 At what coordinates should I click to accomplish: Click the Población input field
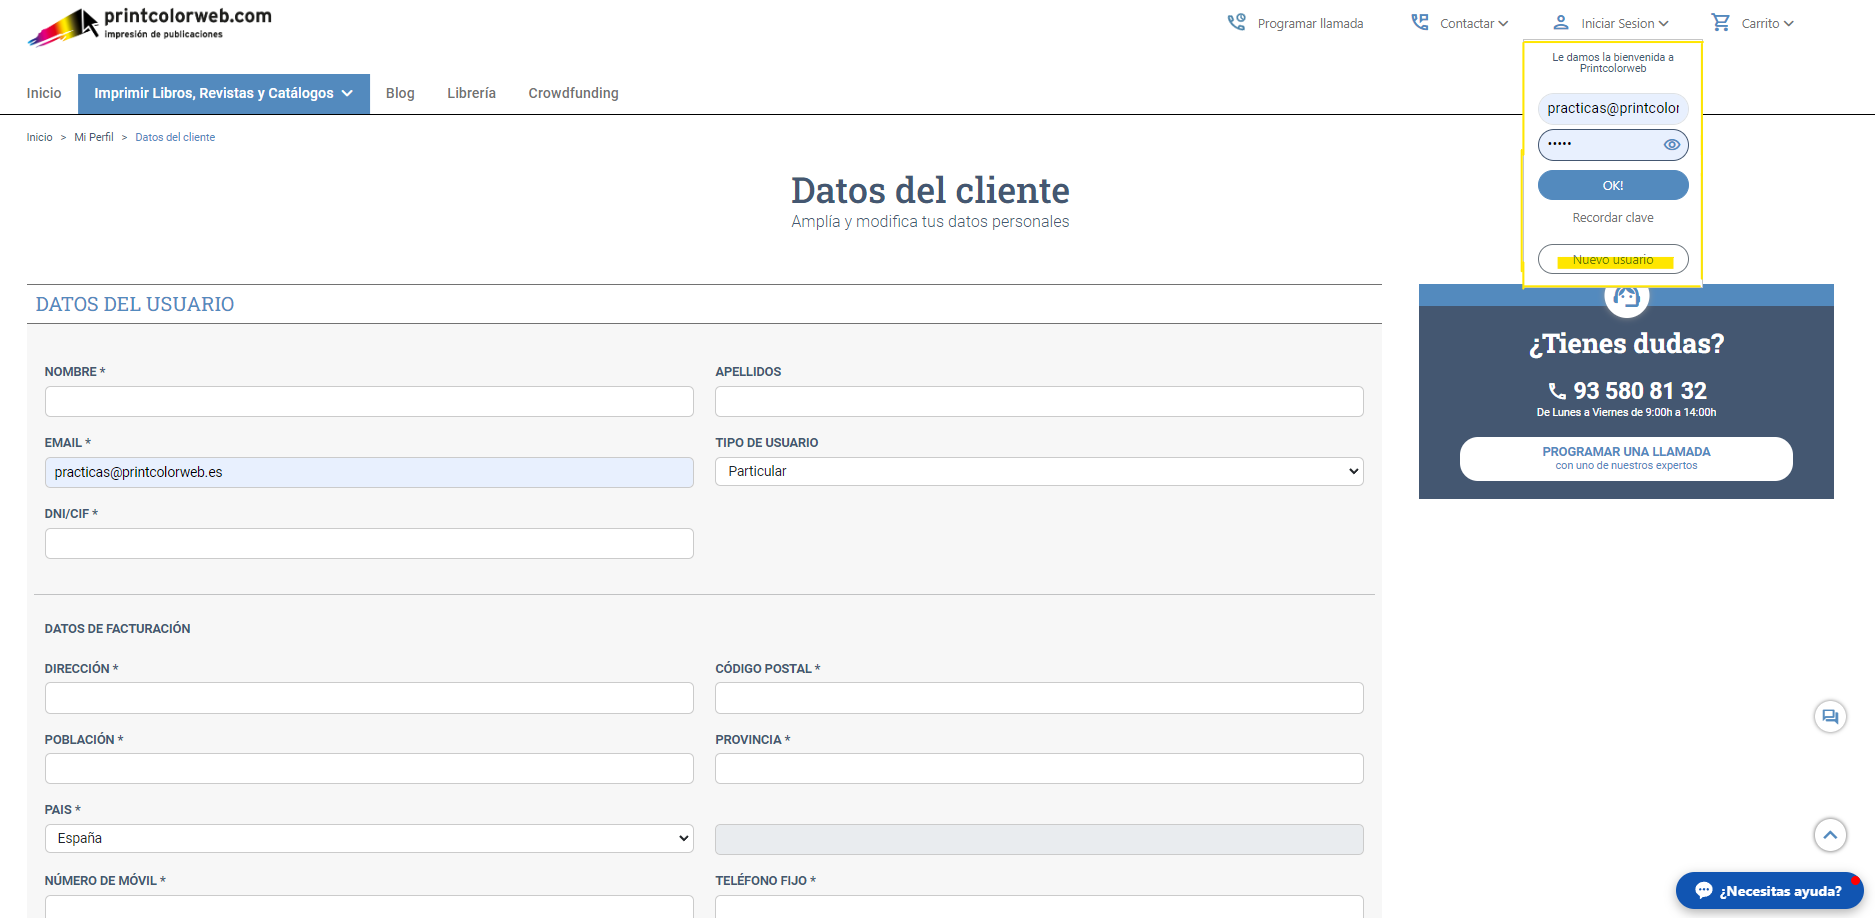pos(369,768)
